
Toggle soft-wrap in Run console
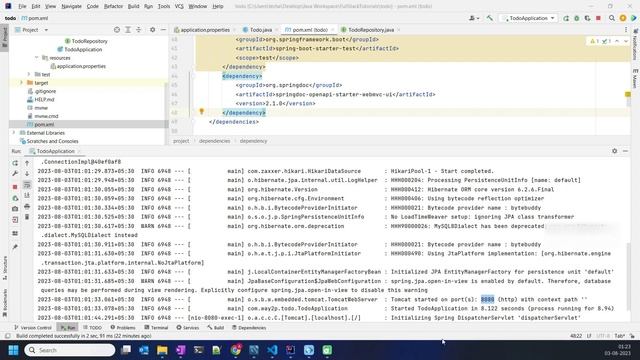27,185
